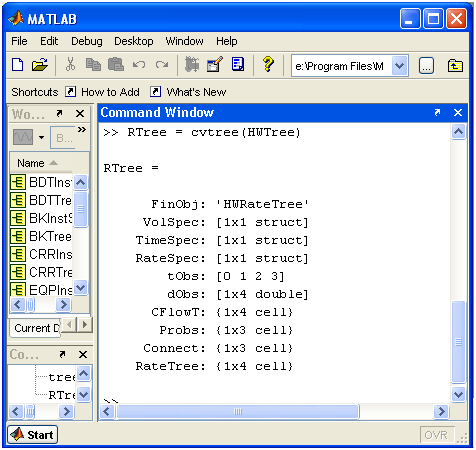This screenshot has height=450, width=476.
Task: Paste with the clipboard icon
Action: point(116,64)
